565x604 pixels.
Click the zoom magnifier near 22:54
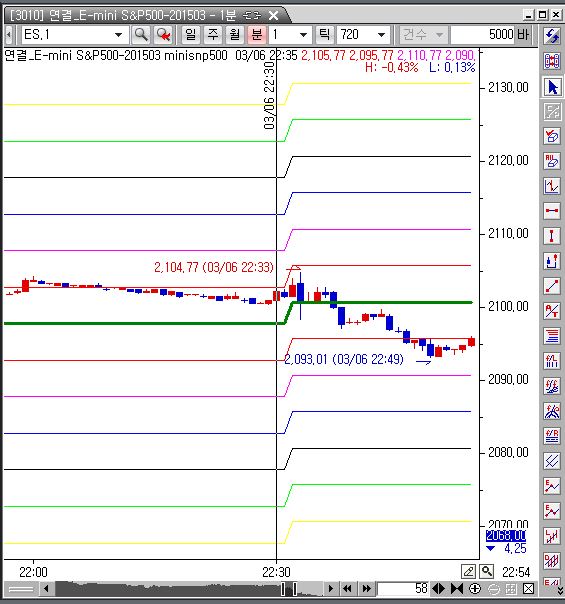coord(487,571)
